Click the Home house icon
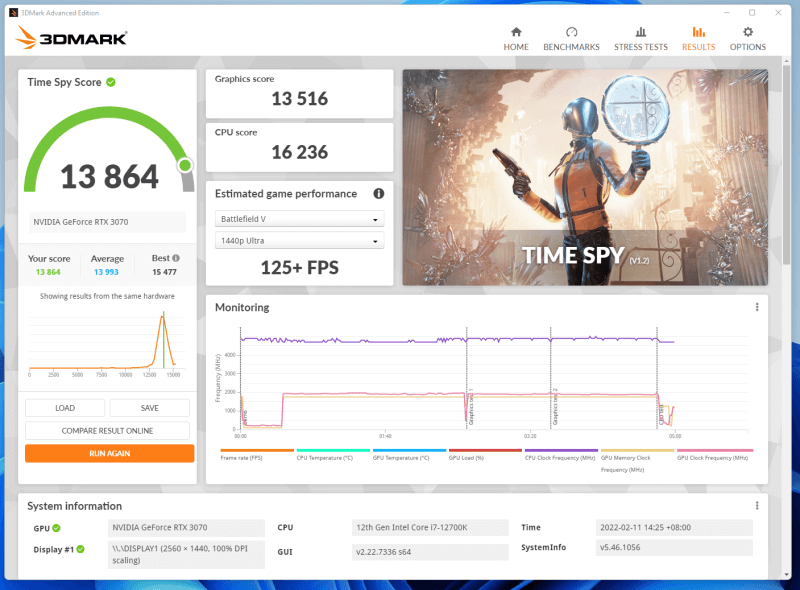 click(x=516, y=32)
